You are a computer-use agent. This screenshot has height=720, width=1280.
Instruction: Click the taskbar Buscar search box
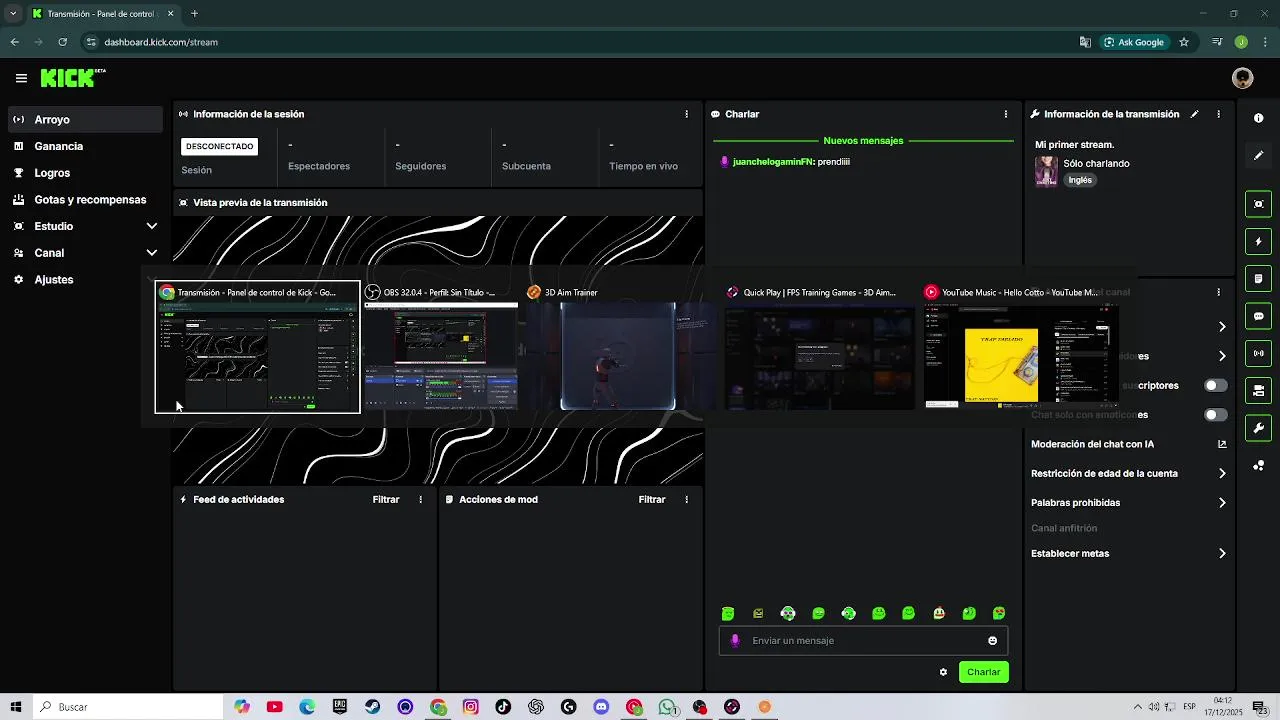click(x=128, y=707)
